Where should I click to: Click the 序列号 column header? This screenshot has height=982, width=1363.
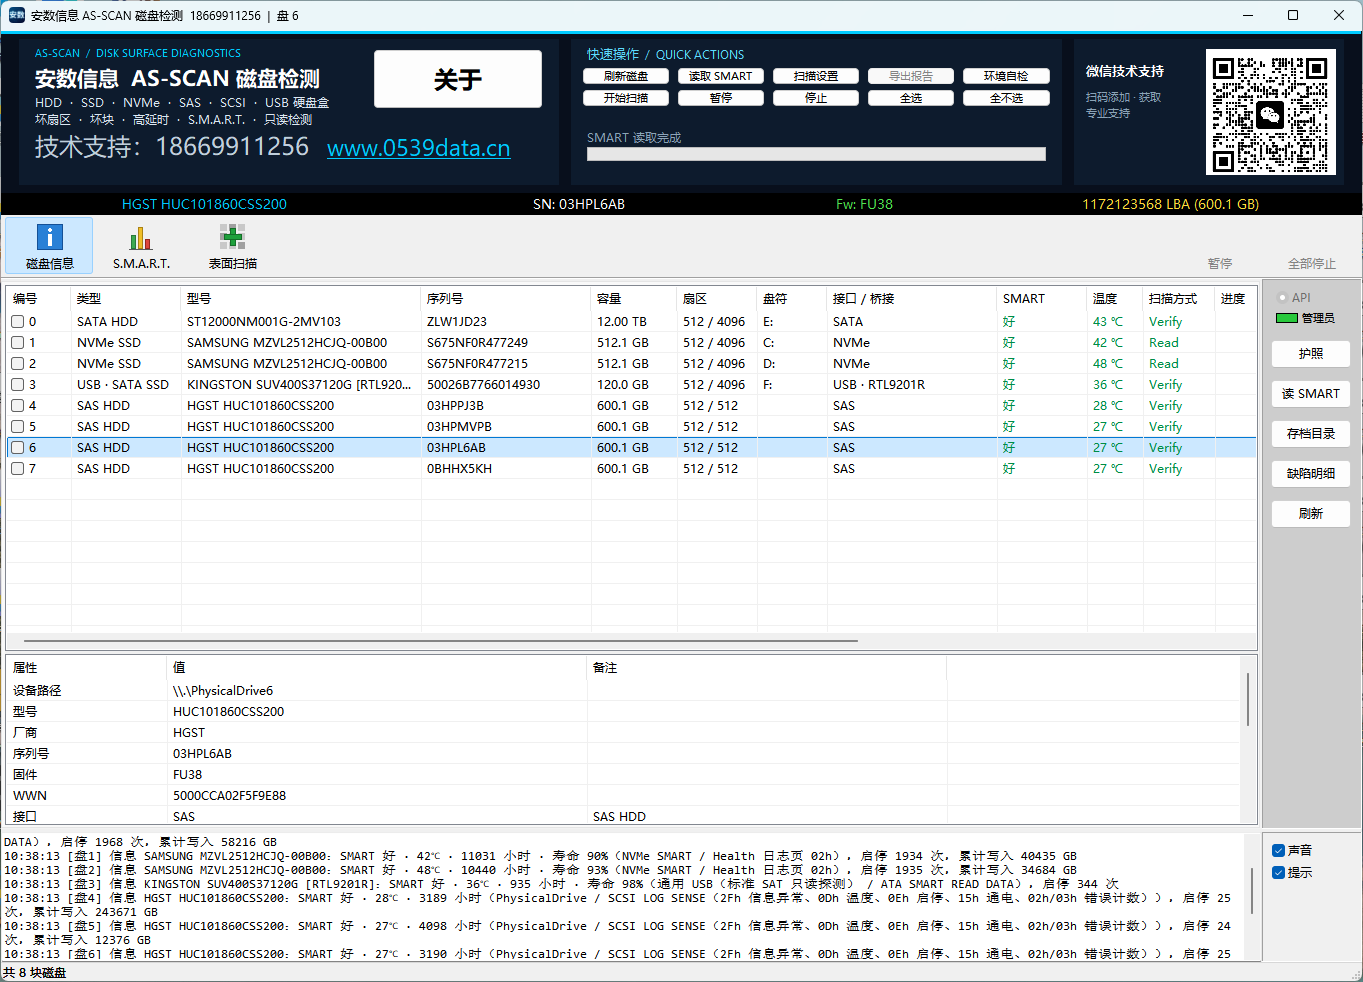pyautogui.click(x=506, y=299)
